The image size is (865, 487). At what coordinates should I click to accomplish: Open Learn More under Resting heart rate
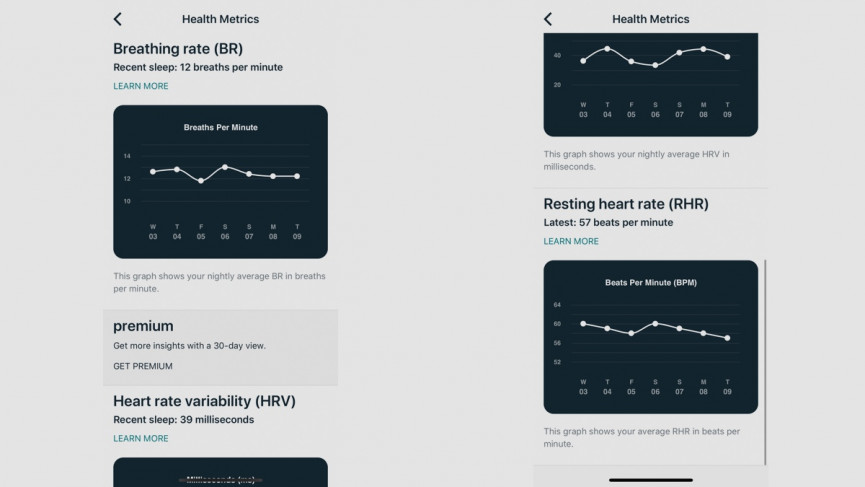point(571,241)
